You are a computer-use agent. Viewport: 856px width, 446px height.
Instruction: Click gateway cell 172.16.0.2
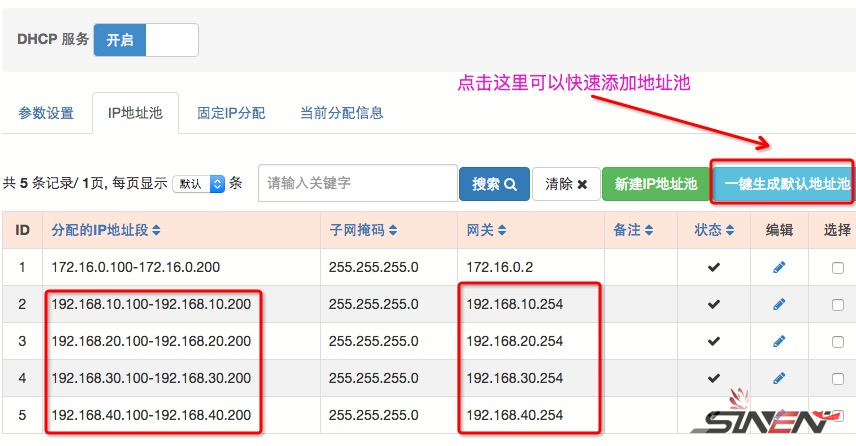coord(500,267)
